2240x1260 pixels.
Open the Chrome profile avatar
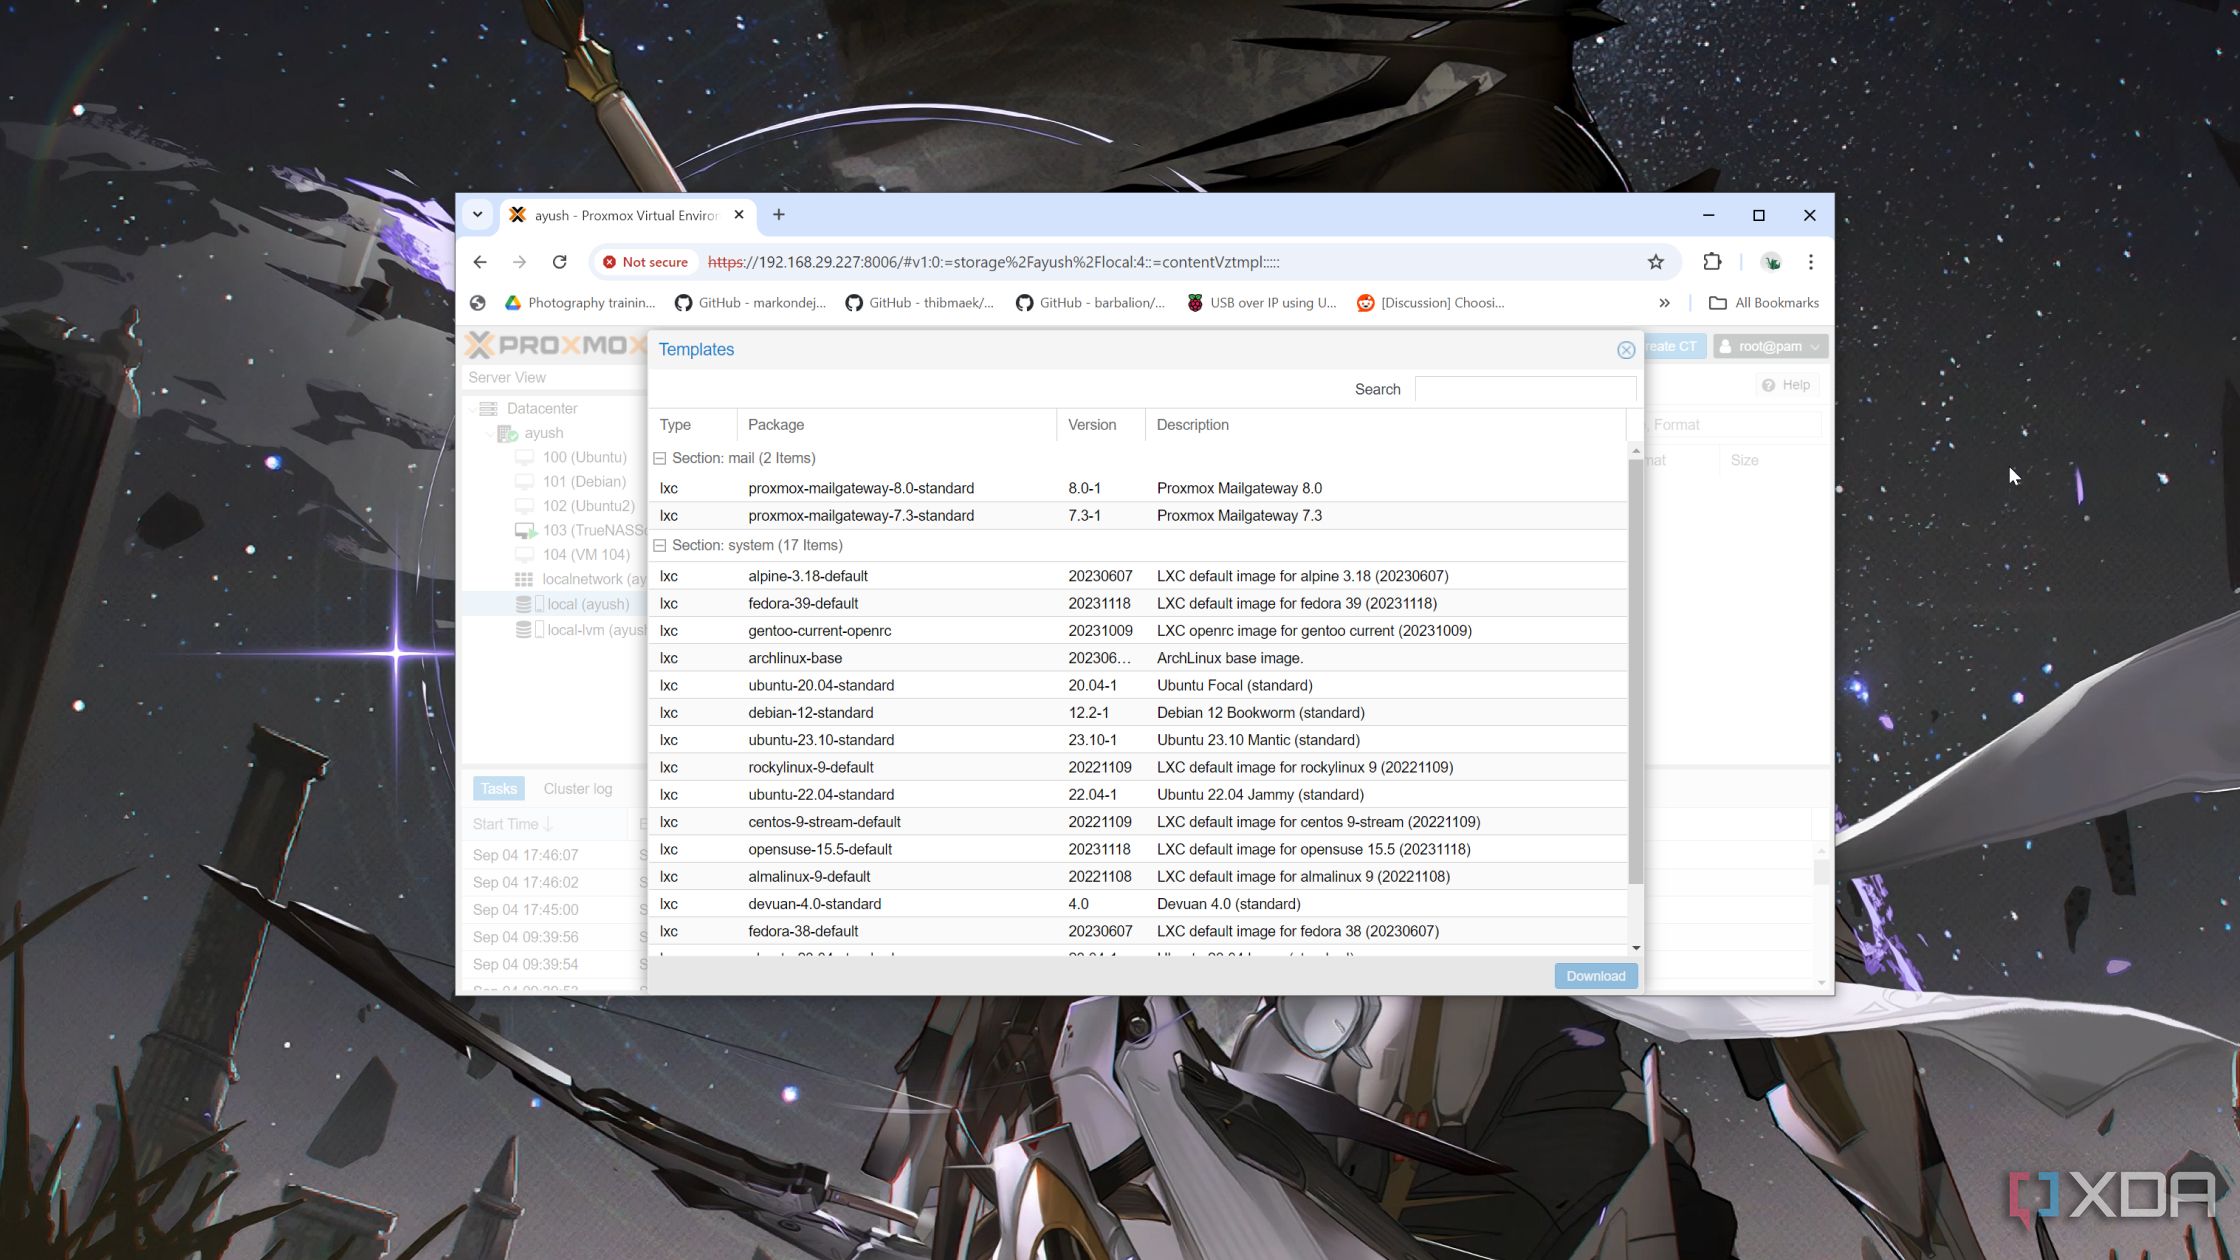[1771, 262]
